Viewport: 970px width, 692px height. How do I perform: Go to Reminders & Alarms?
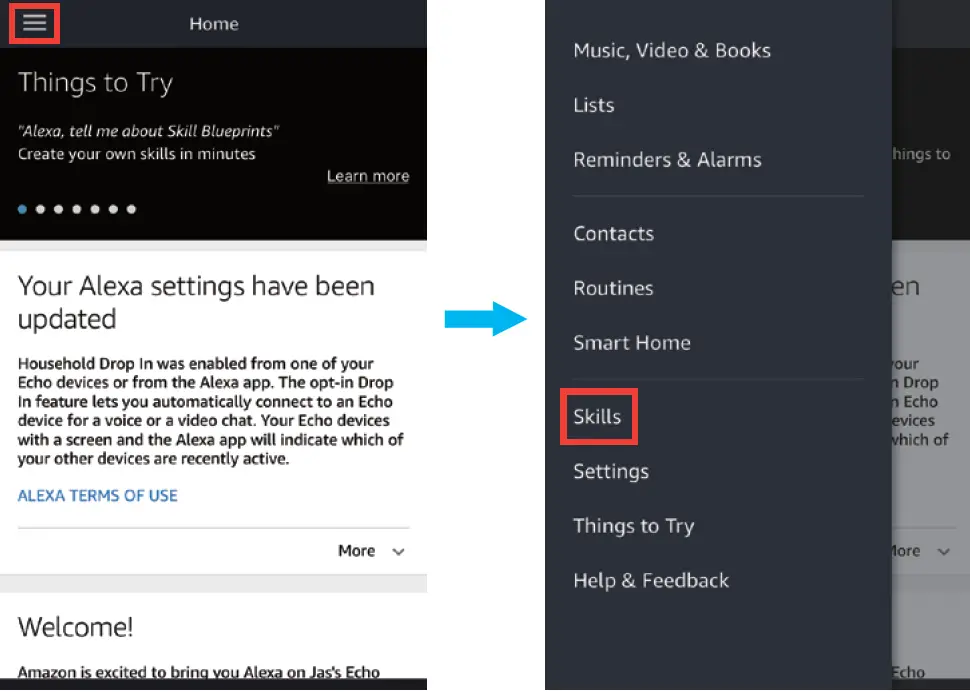[667, 160]
